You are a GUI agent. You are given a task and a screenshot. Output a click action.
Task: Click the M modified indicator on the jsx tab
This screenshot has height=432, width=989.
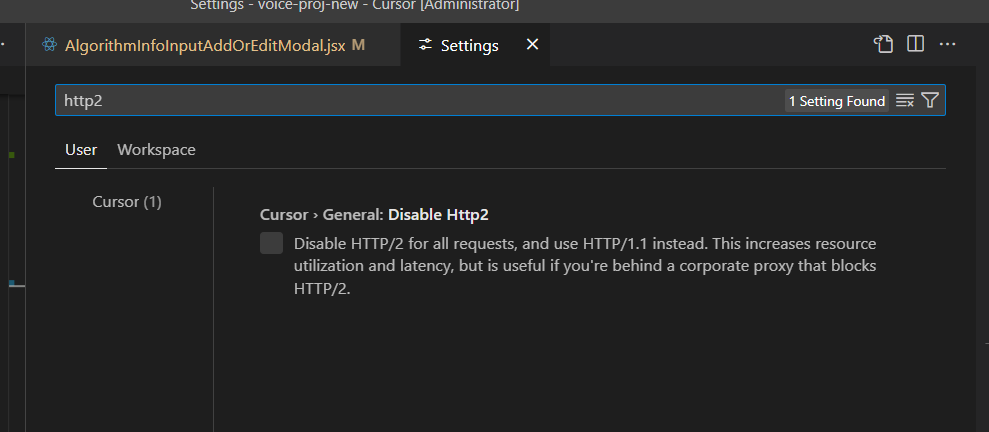pyautogui.click(x=358, y=45)
